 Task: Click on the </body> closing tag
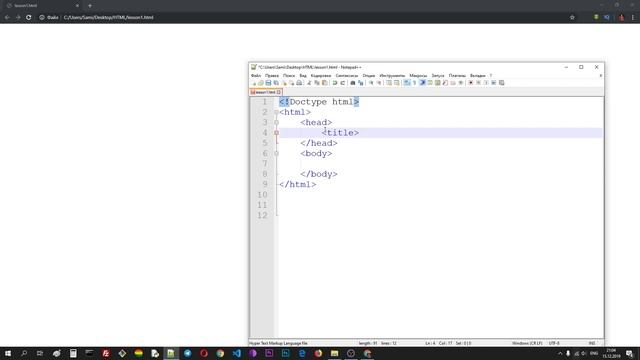pyautogui.click(x=319, y=174)
